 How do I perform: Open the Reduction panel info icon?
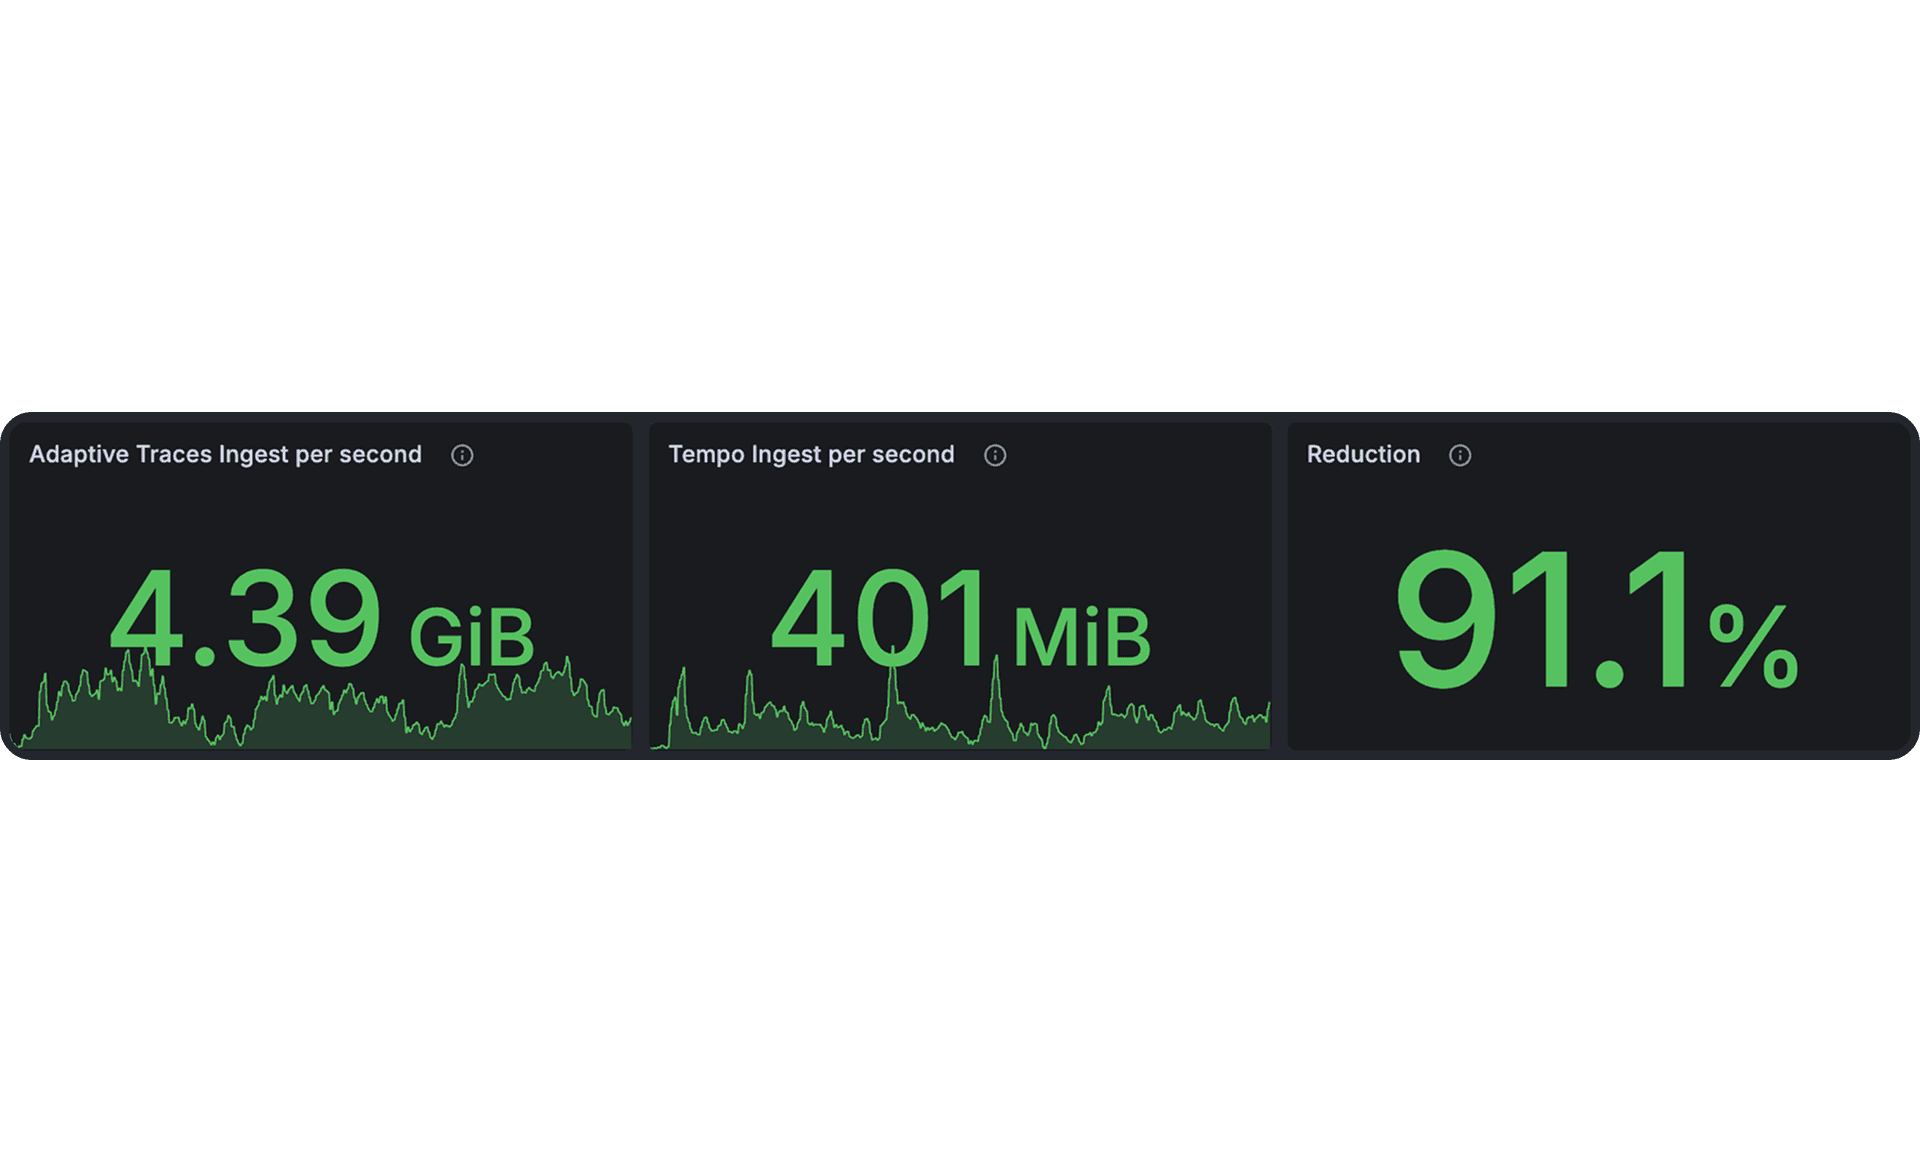tap(1460, 455)
